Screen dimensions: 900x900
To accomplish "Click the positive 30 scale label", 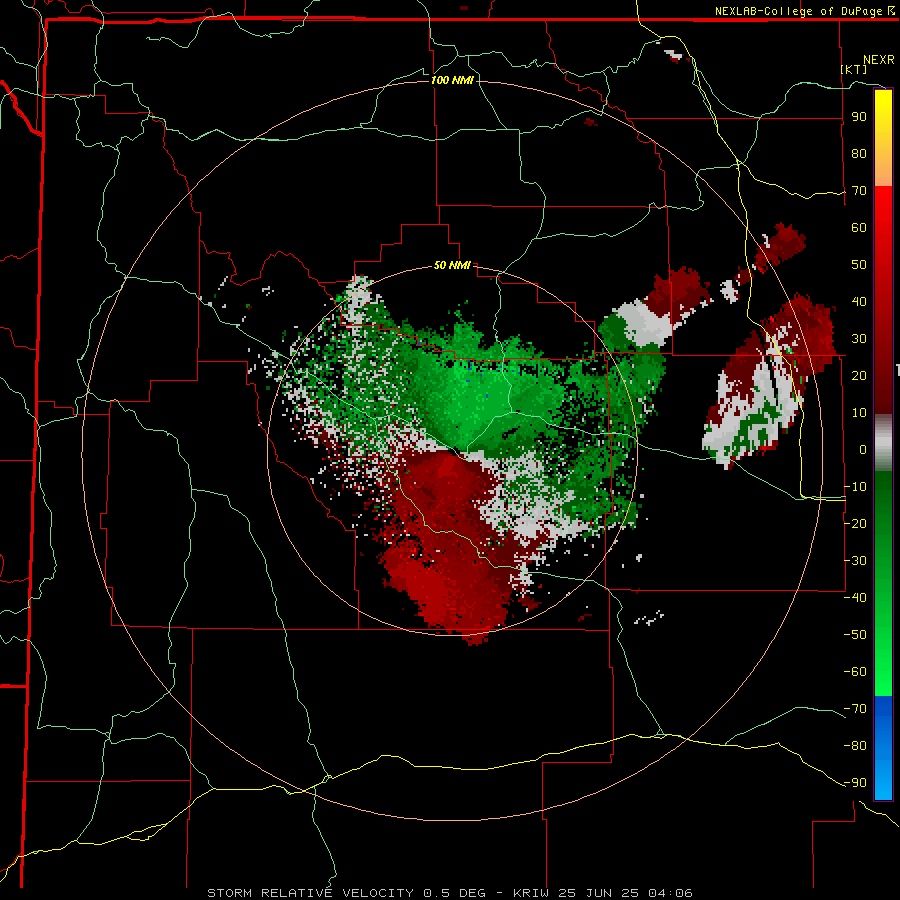I will (859, 339).
